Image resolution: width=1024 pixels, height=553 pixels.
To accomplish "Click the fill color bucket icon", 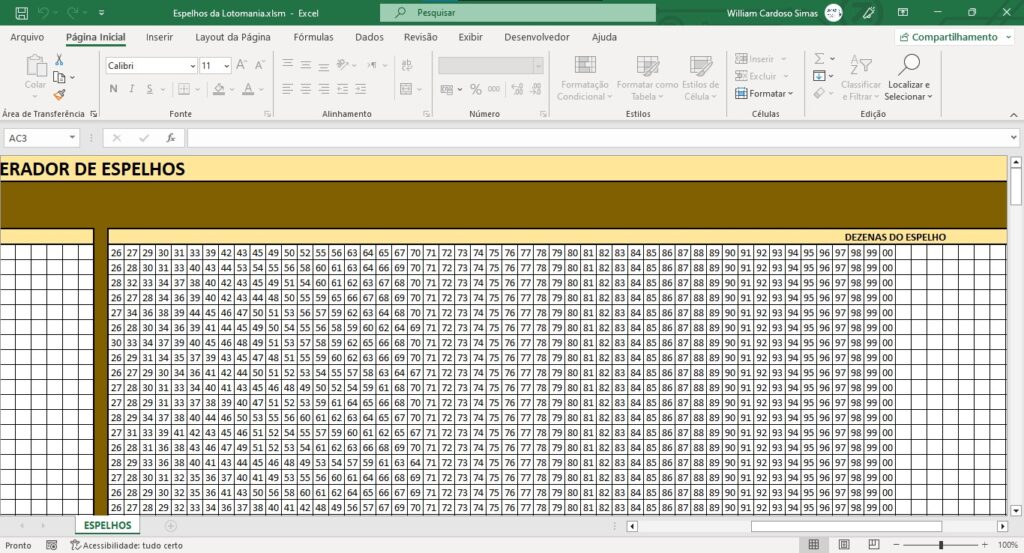I will (x=219, y=89).
